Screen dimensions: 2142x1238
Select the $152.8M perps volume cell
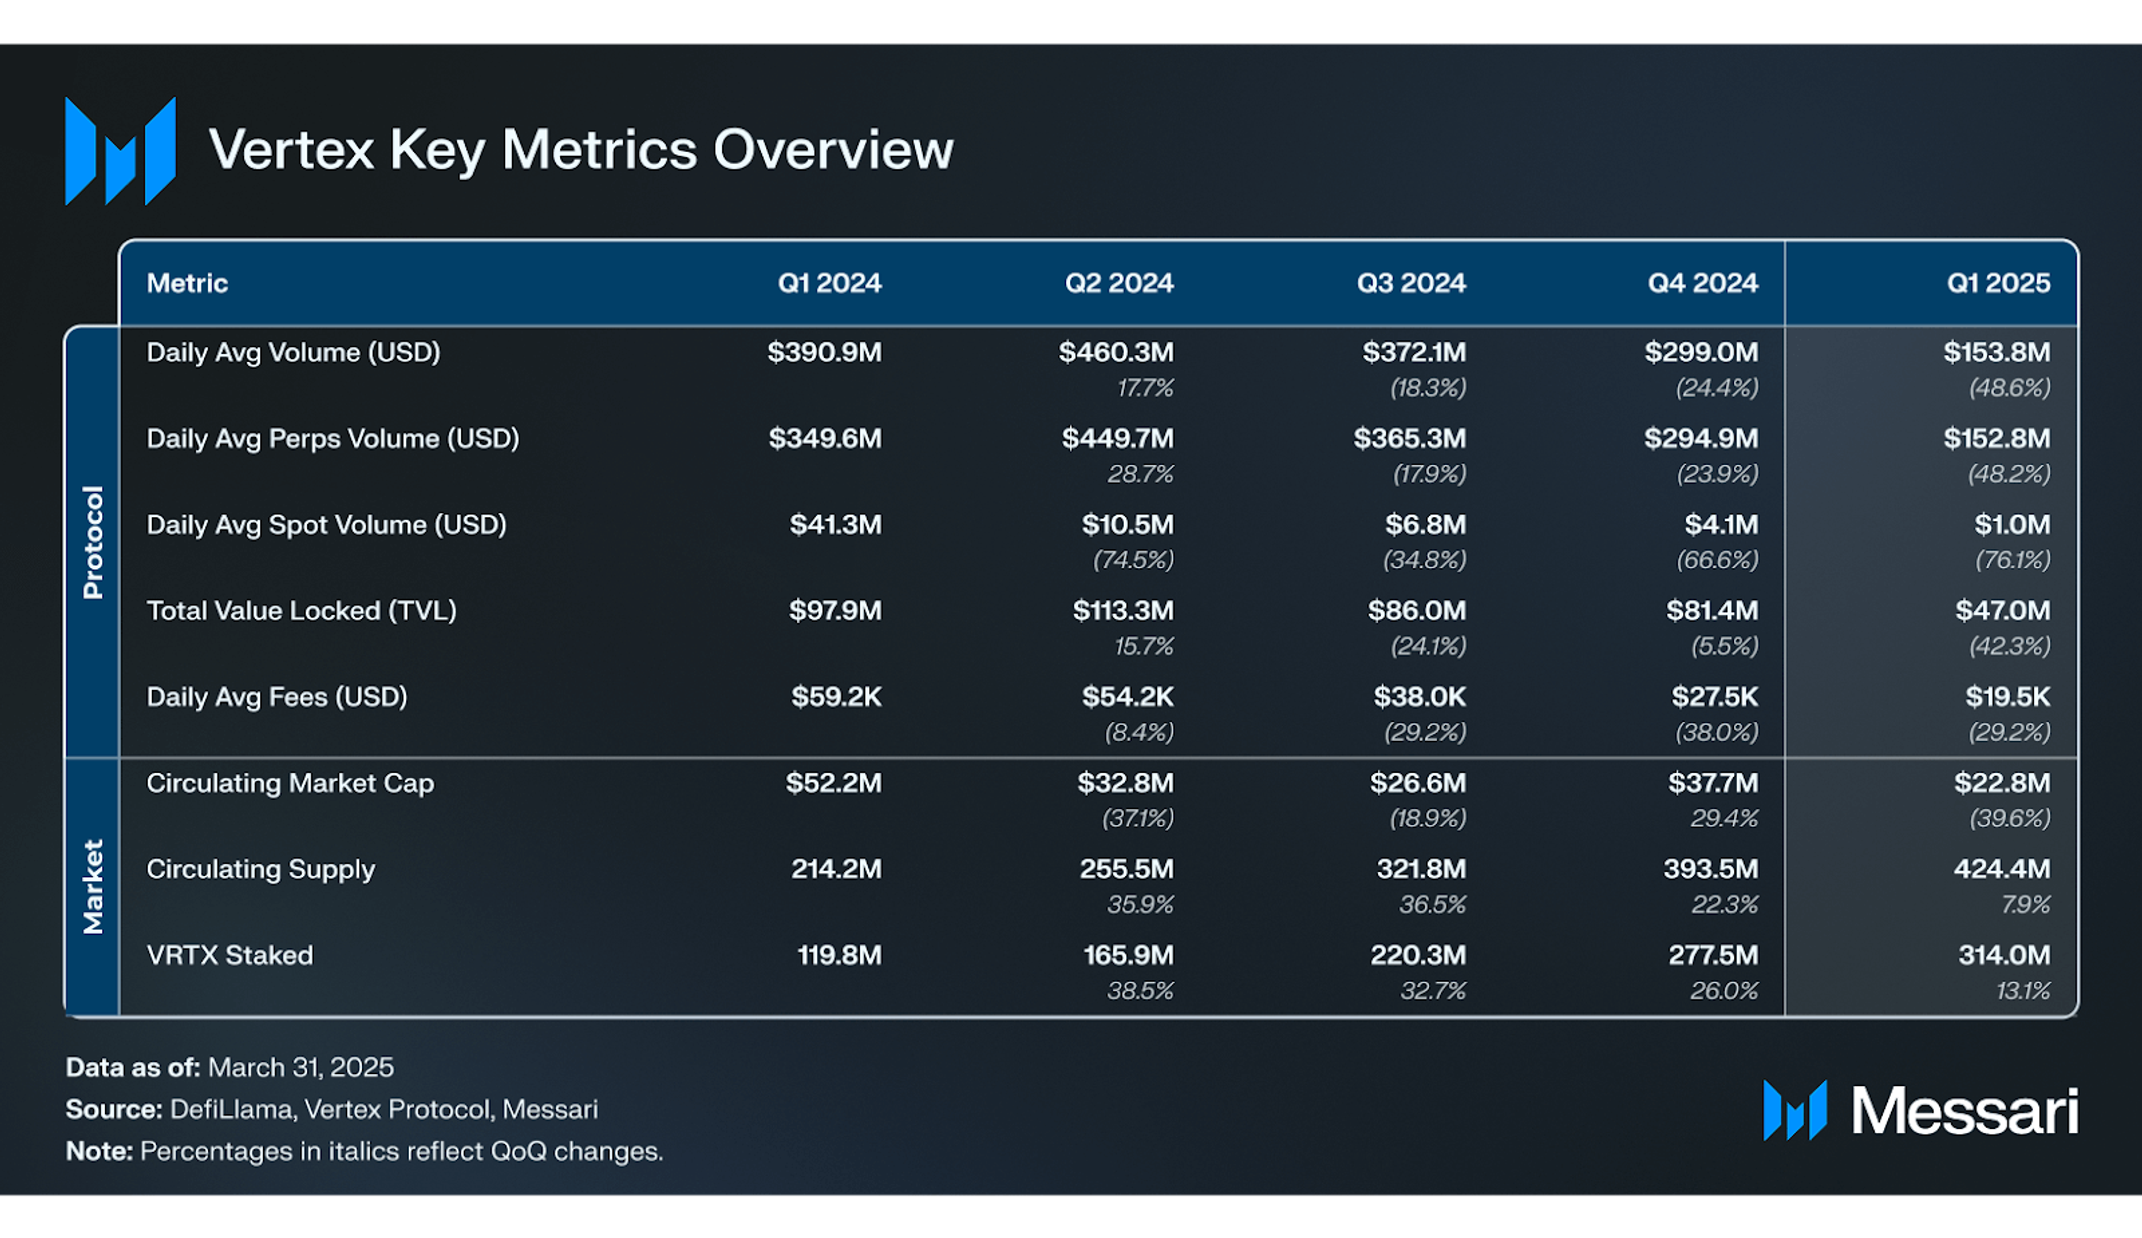pyautogui.click(x=1997, y=438)
